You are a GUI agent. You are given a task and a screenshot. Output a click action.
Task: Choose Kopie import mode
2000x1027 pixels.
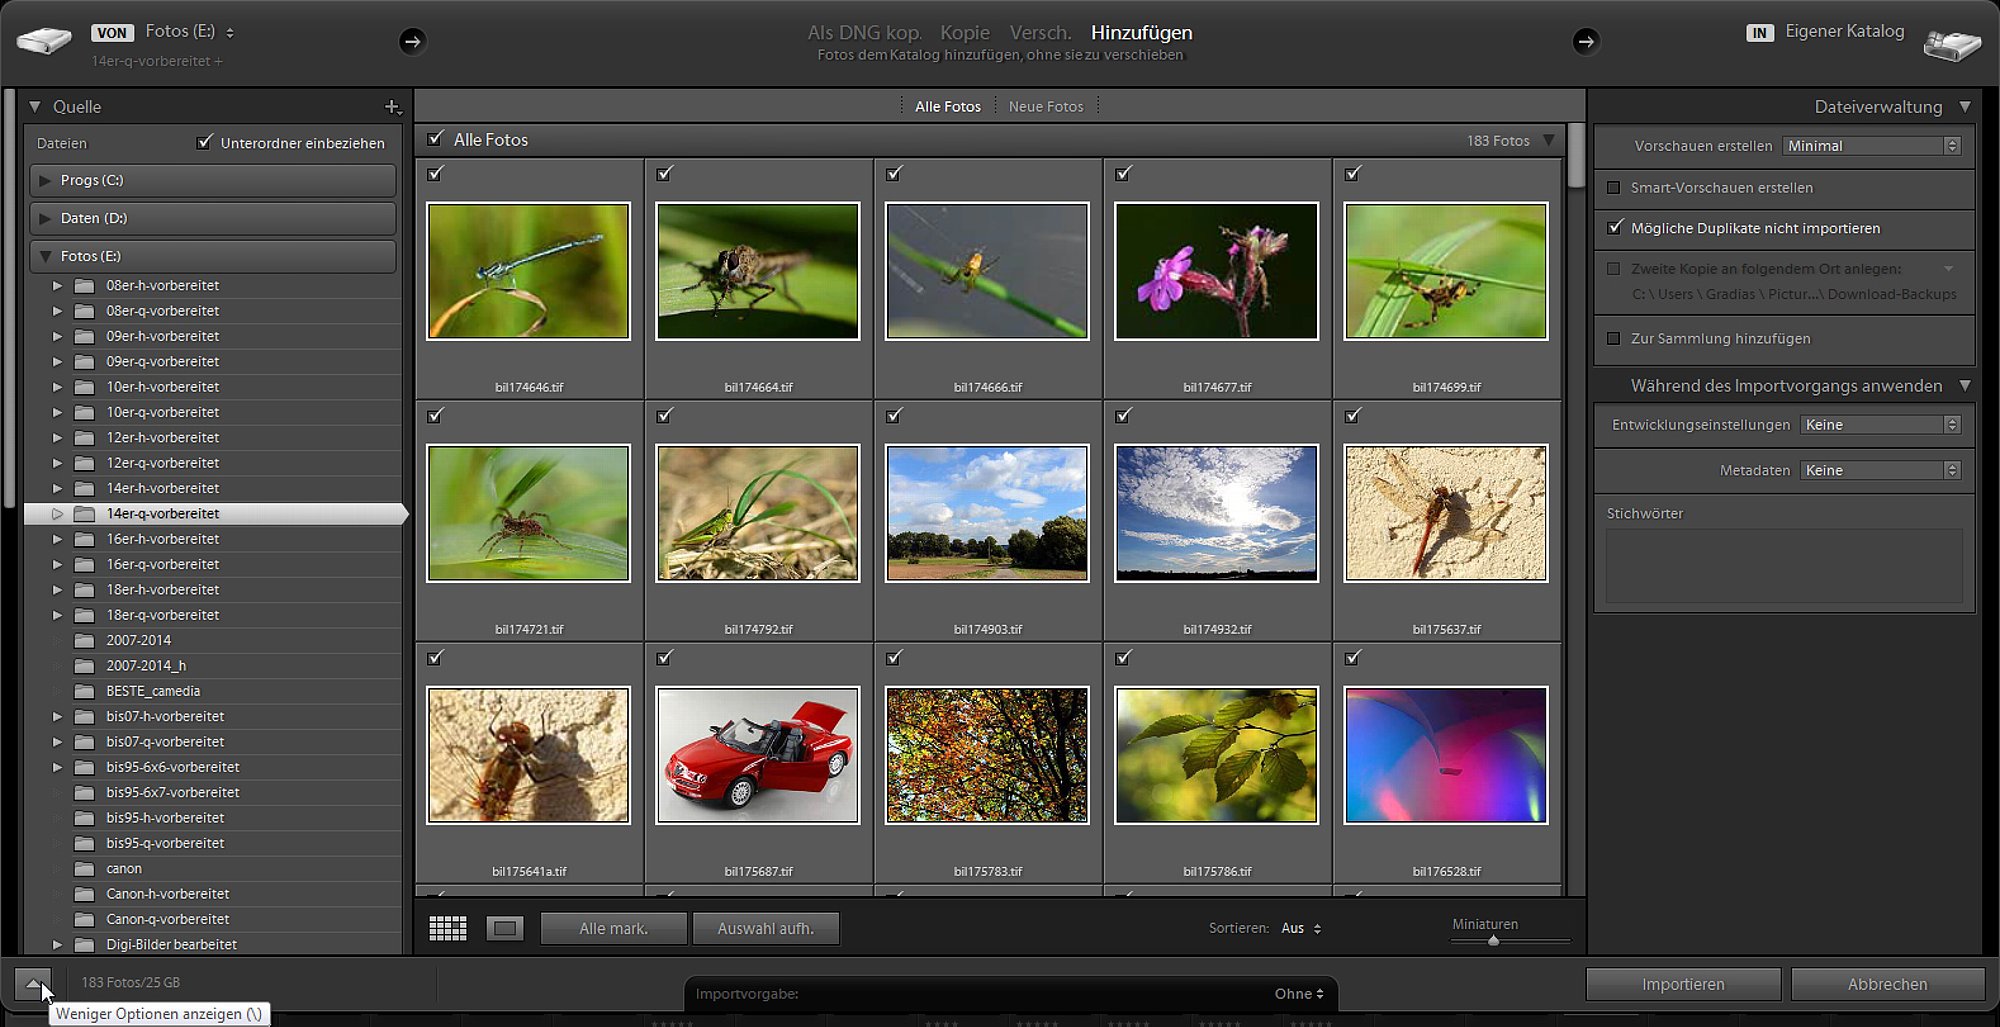click(x=964, y=33)
